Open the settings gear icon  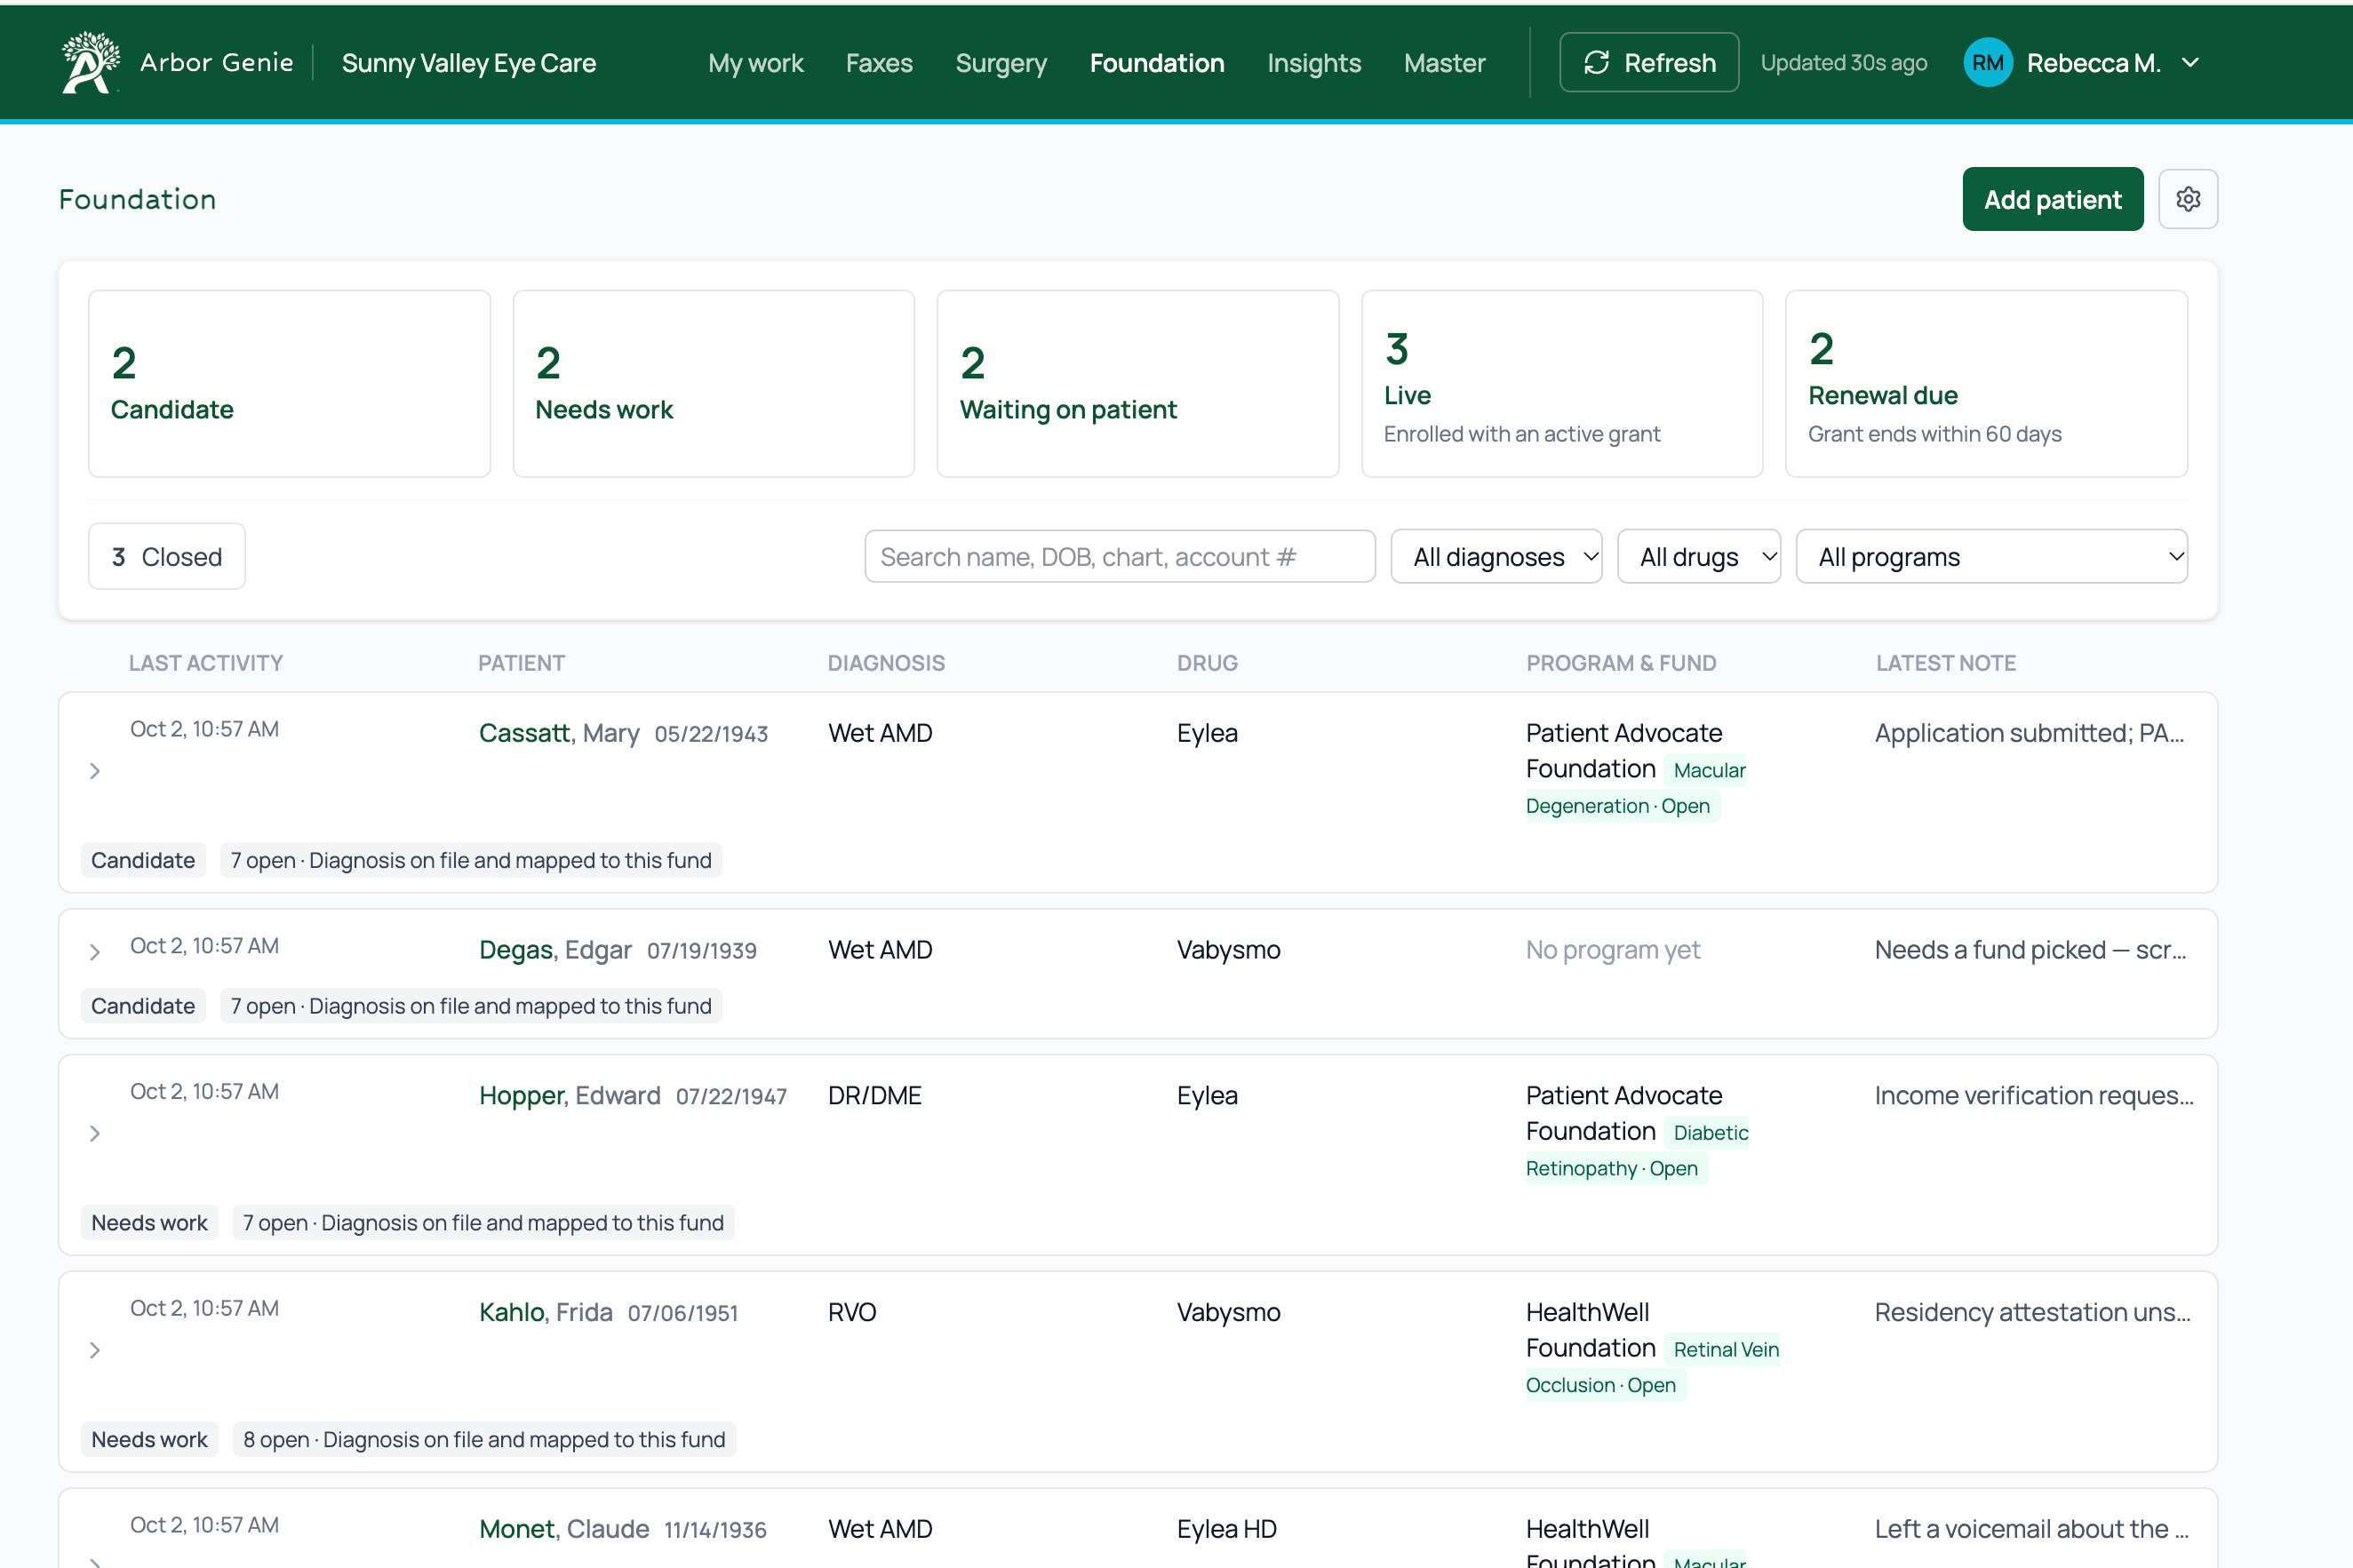(x=2187, y=199)
